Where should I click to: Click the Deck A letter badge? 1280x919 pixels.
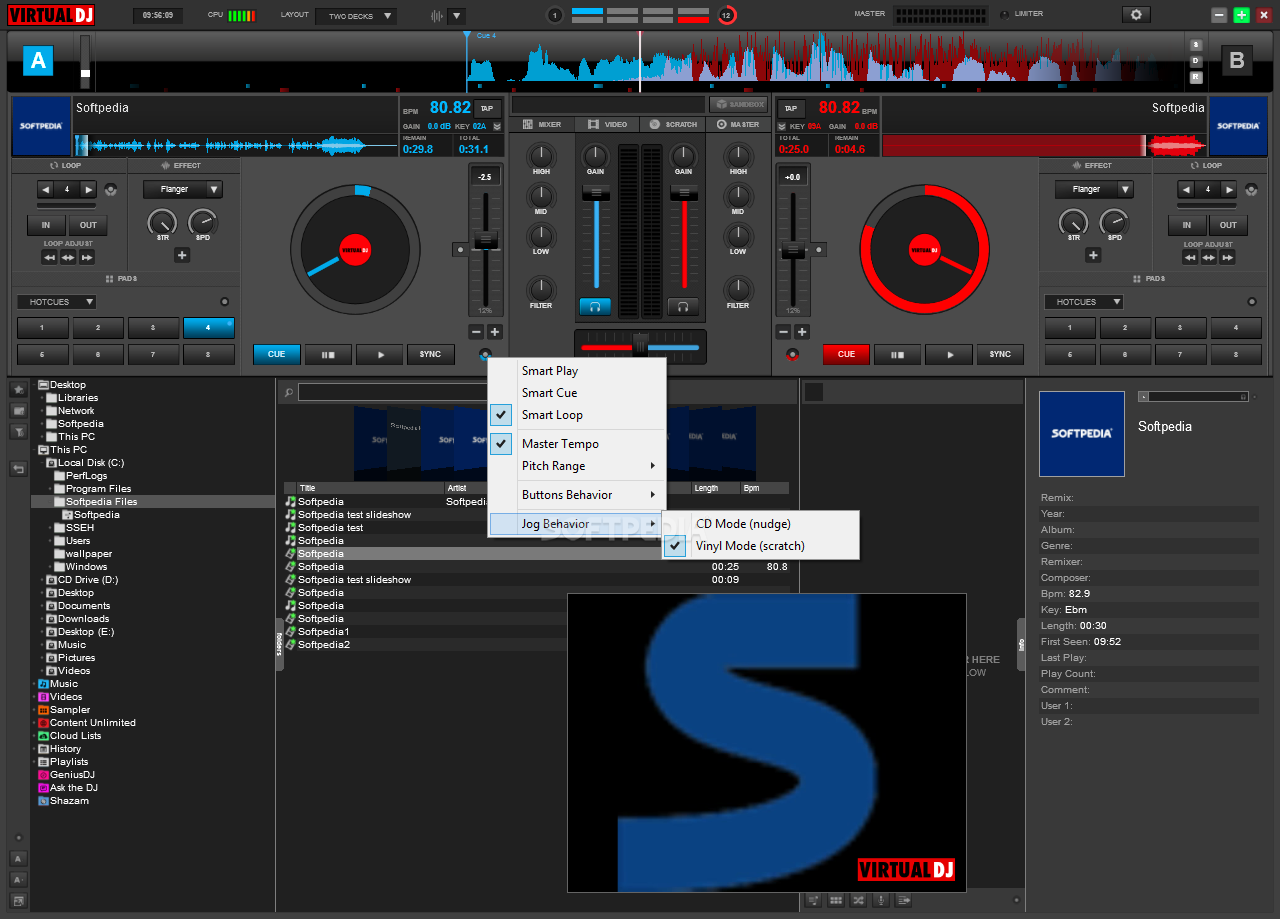tap(38, 61)
